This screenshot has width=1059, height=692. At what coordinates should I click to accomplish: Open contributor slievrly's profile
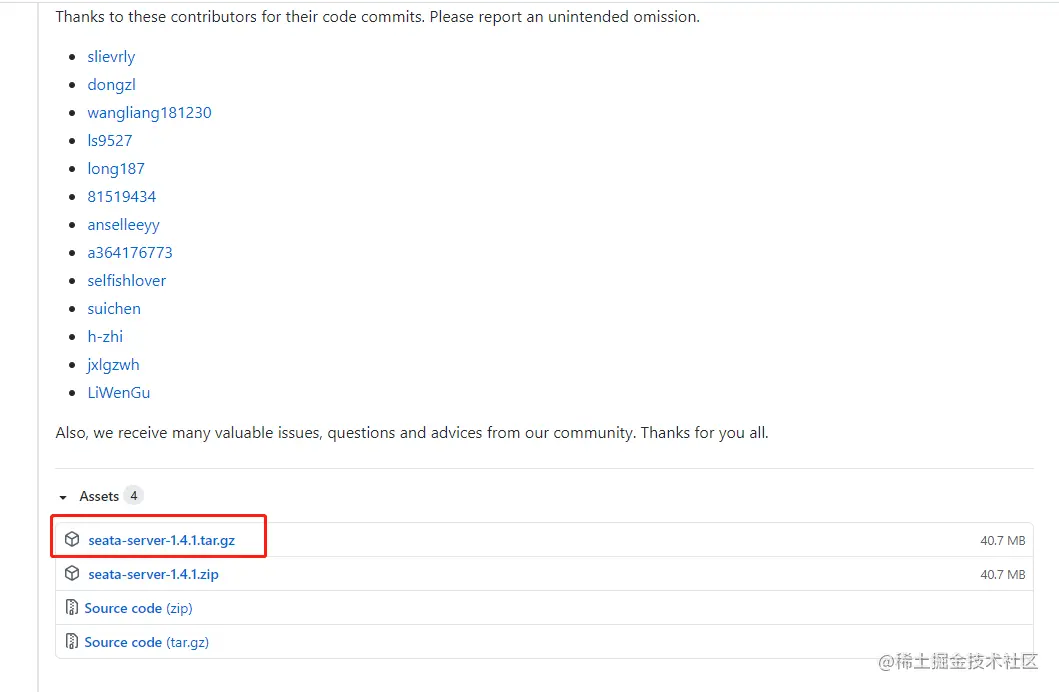coord(111,57)
